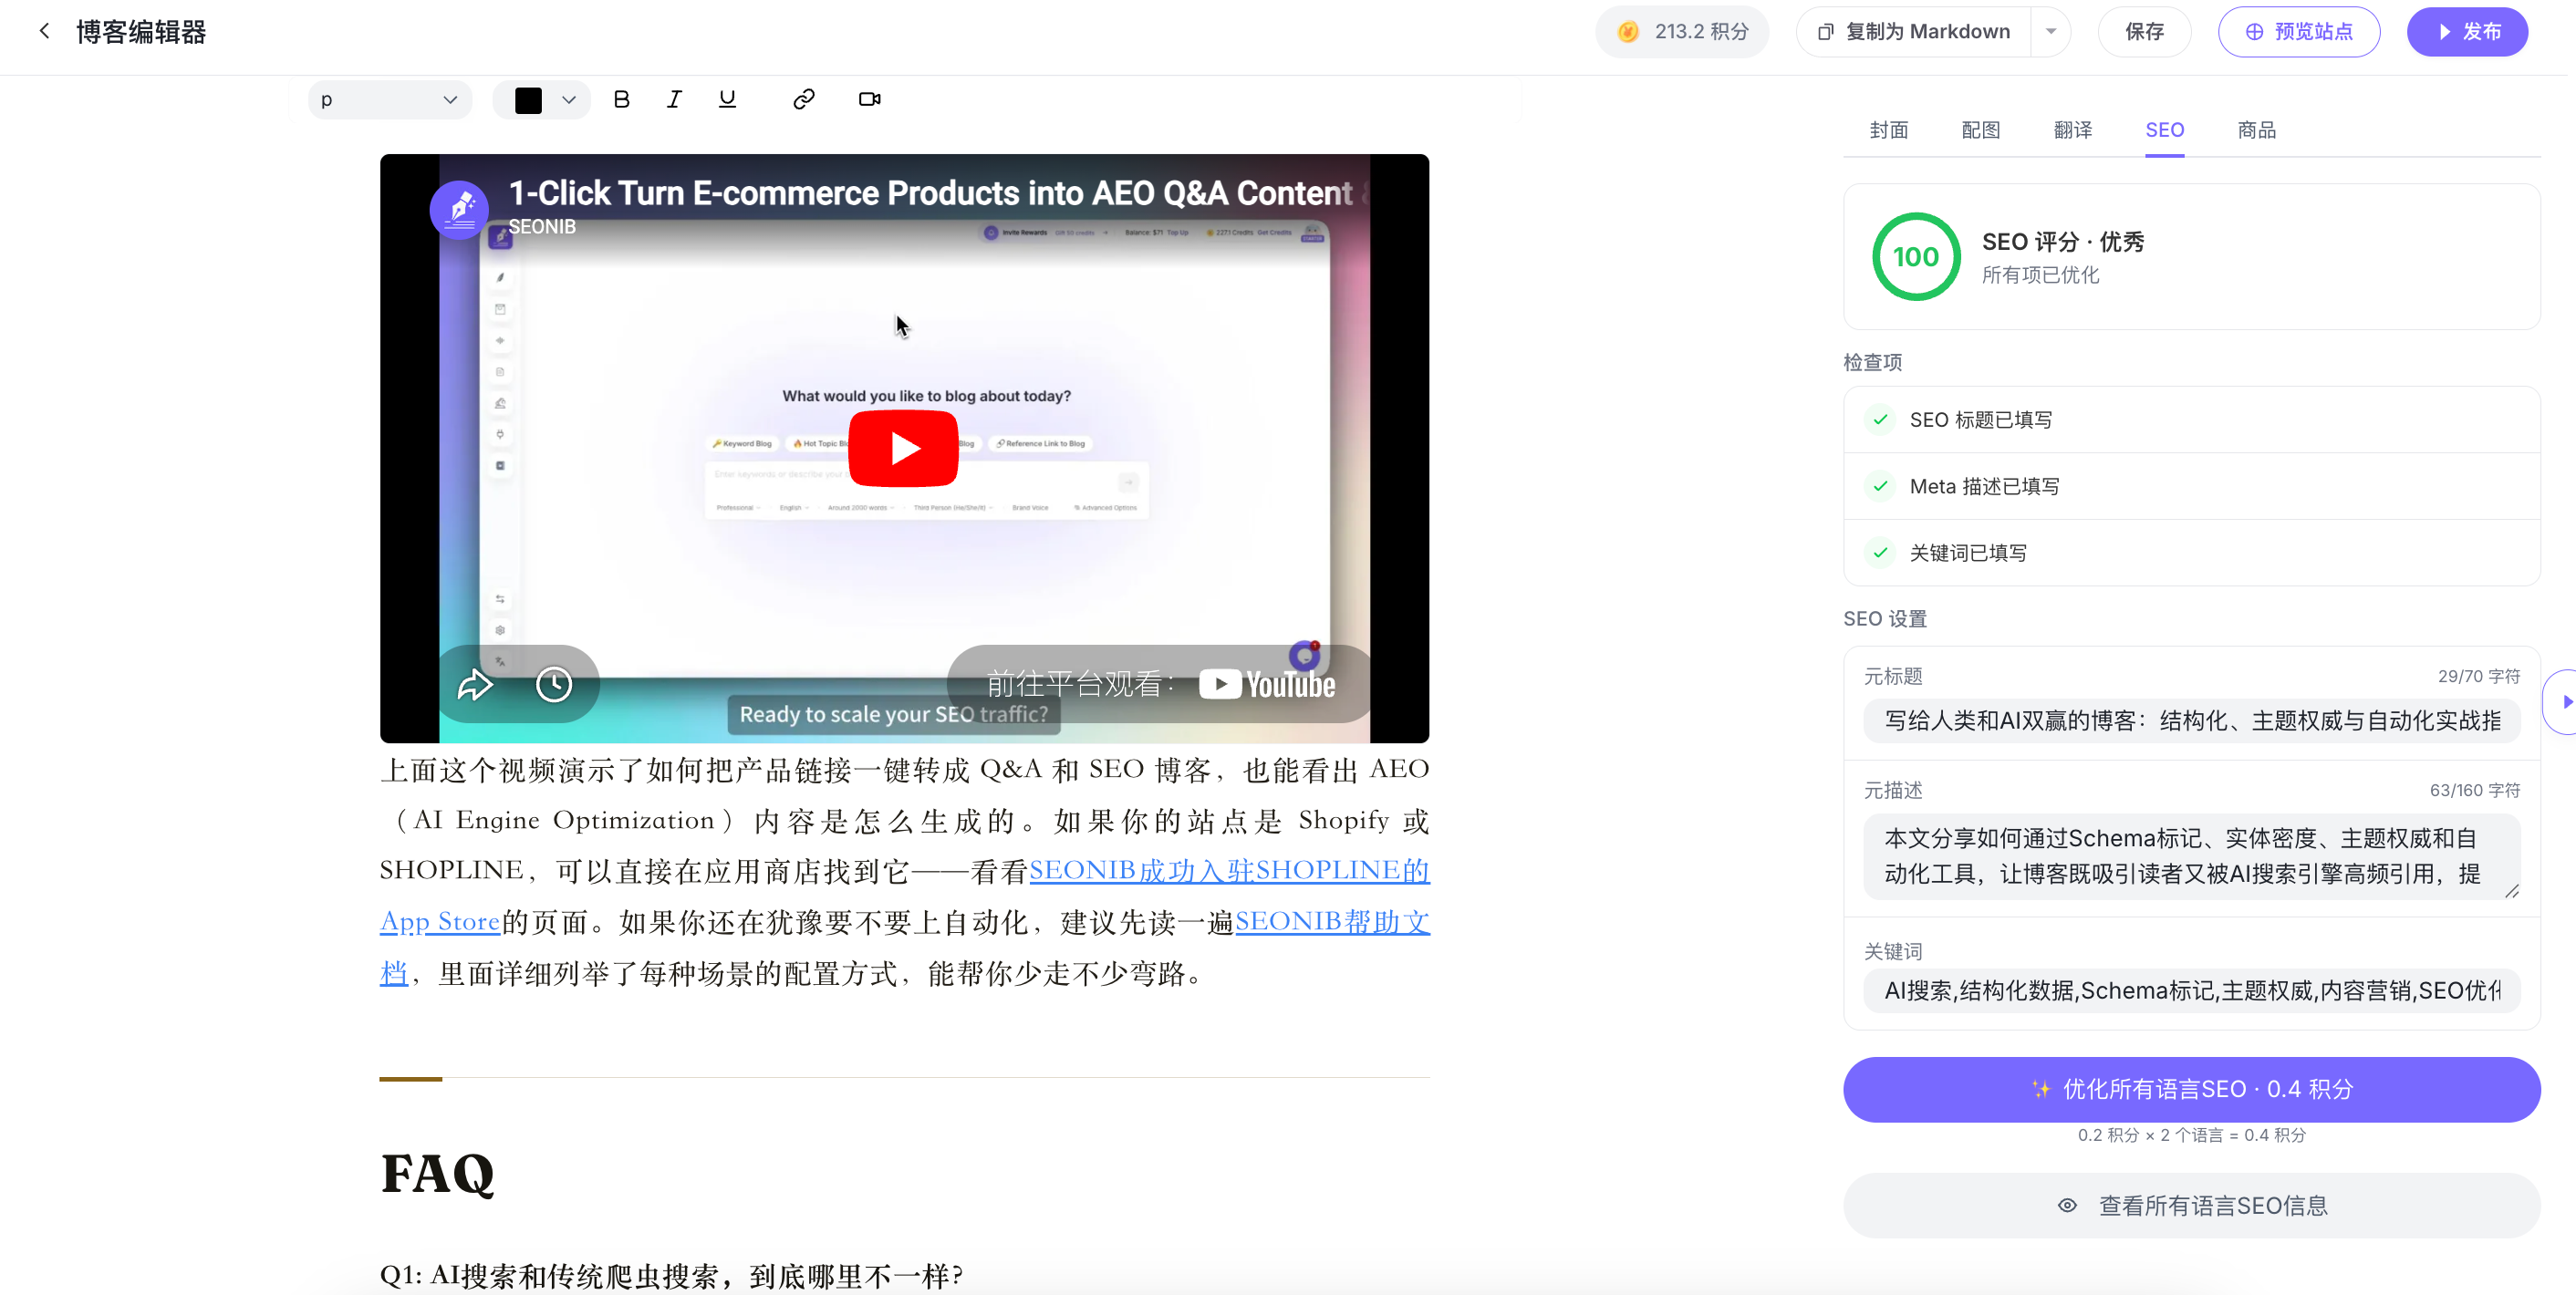This screenshot has width=2576, height=1295.
Task: Toggle underline formatting
Action: click(727, 99)
